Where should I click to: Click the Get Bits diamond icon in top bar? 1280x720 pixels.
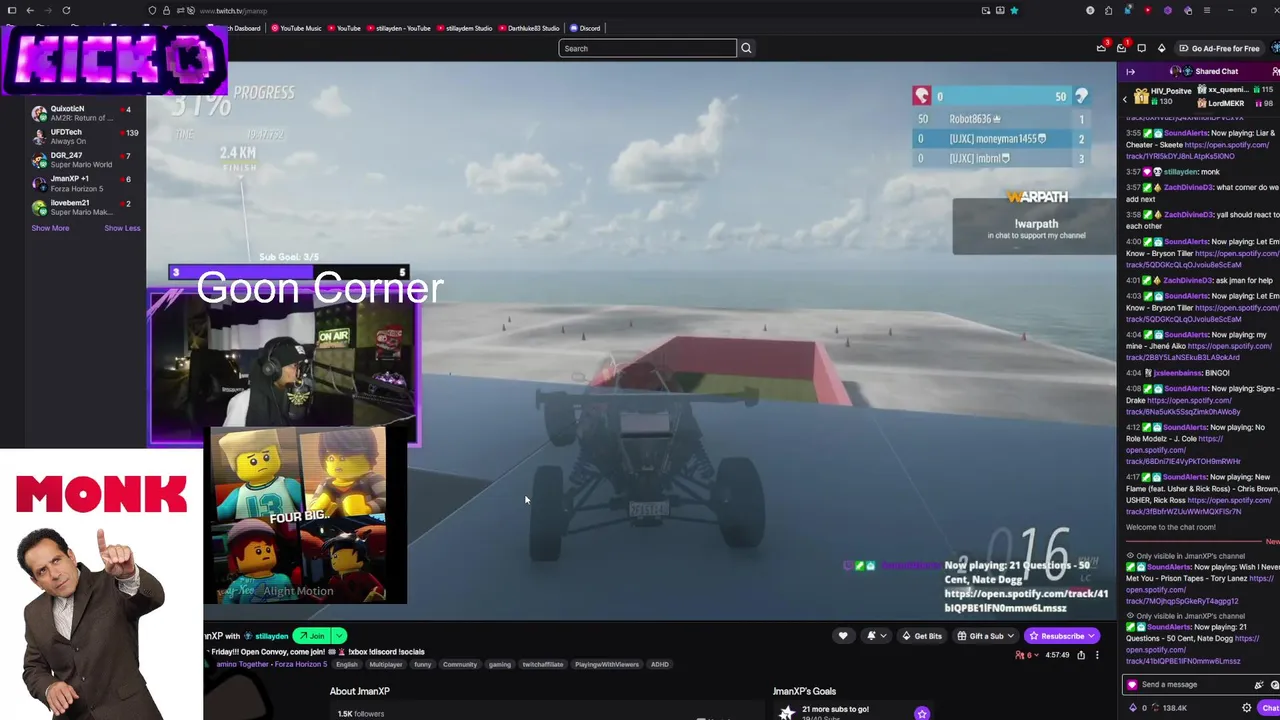1161,48
